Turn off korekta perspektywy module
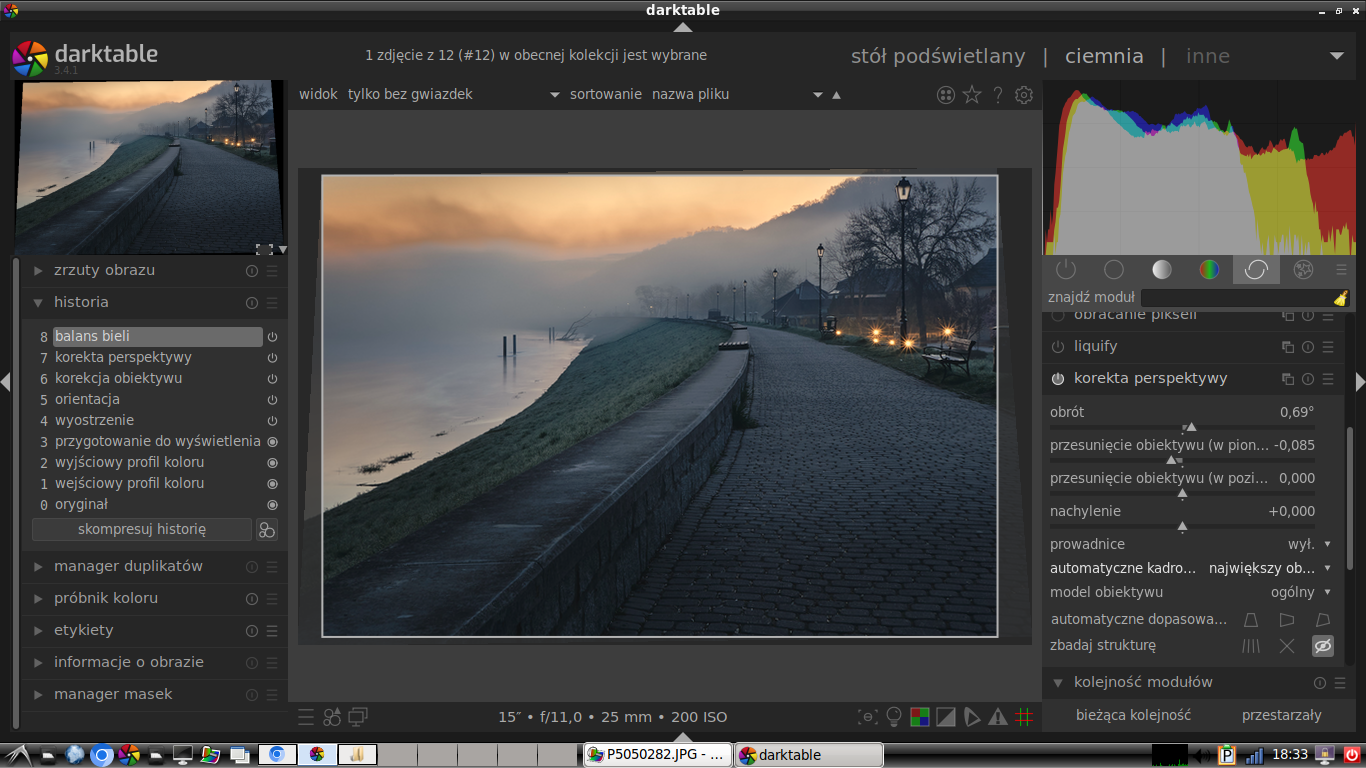 coord(1058,379)
